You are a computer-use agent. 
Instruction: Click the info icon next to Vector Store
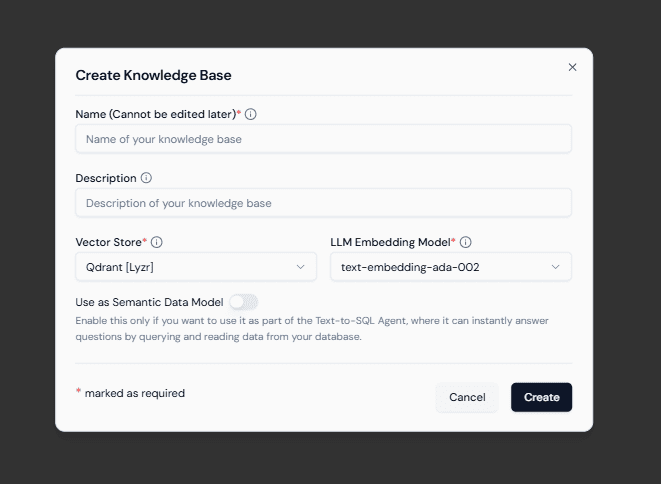156,242
